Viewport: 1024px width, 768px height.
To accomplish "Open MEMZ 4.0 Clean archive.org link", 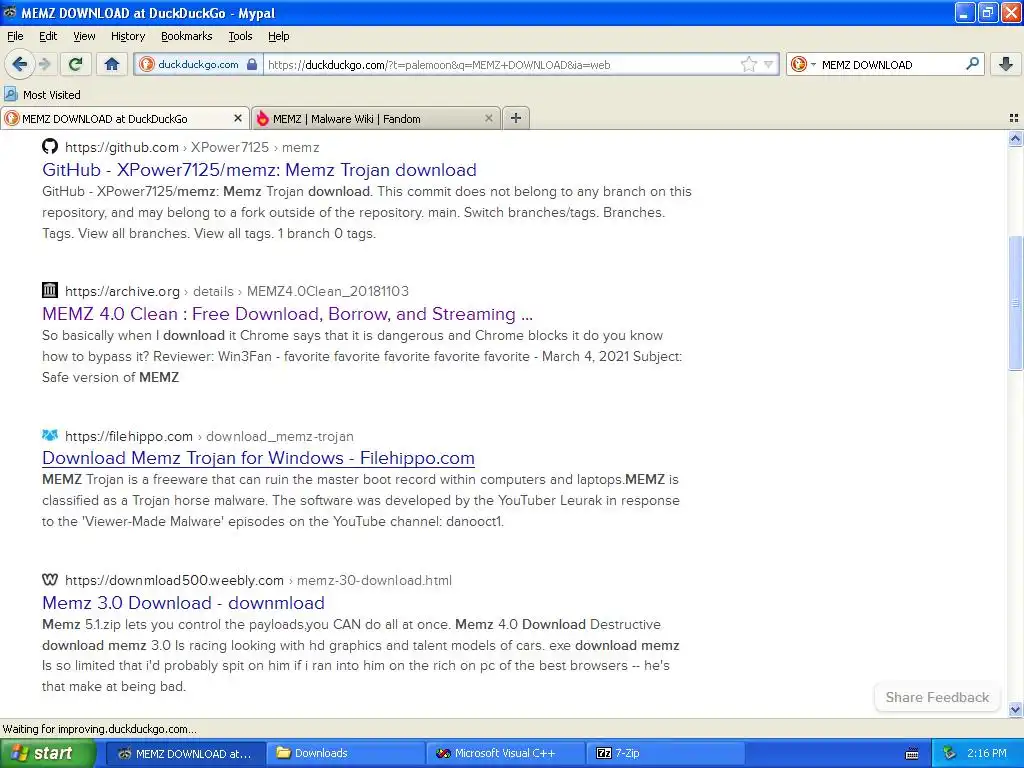I will [x=287, y=314].
